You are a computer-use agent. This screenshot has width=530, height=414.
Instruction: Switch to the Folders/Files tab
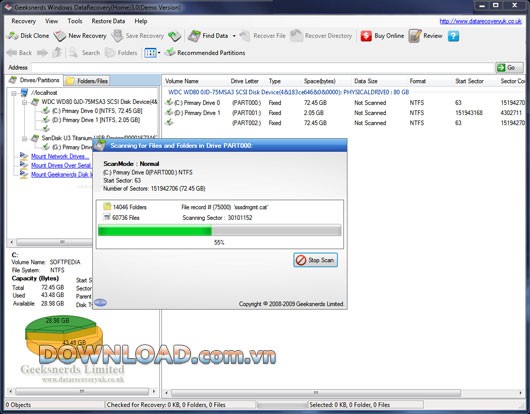click(x=87, y=81)
